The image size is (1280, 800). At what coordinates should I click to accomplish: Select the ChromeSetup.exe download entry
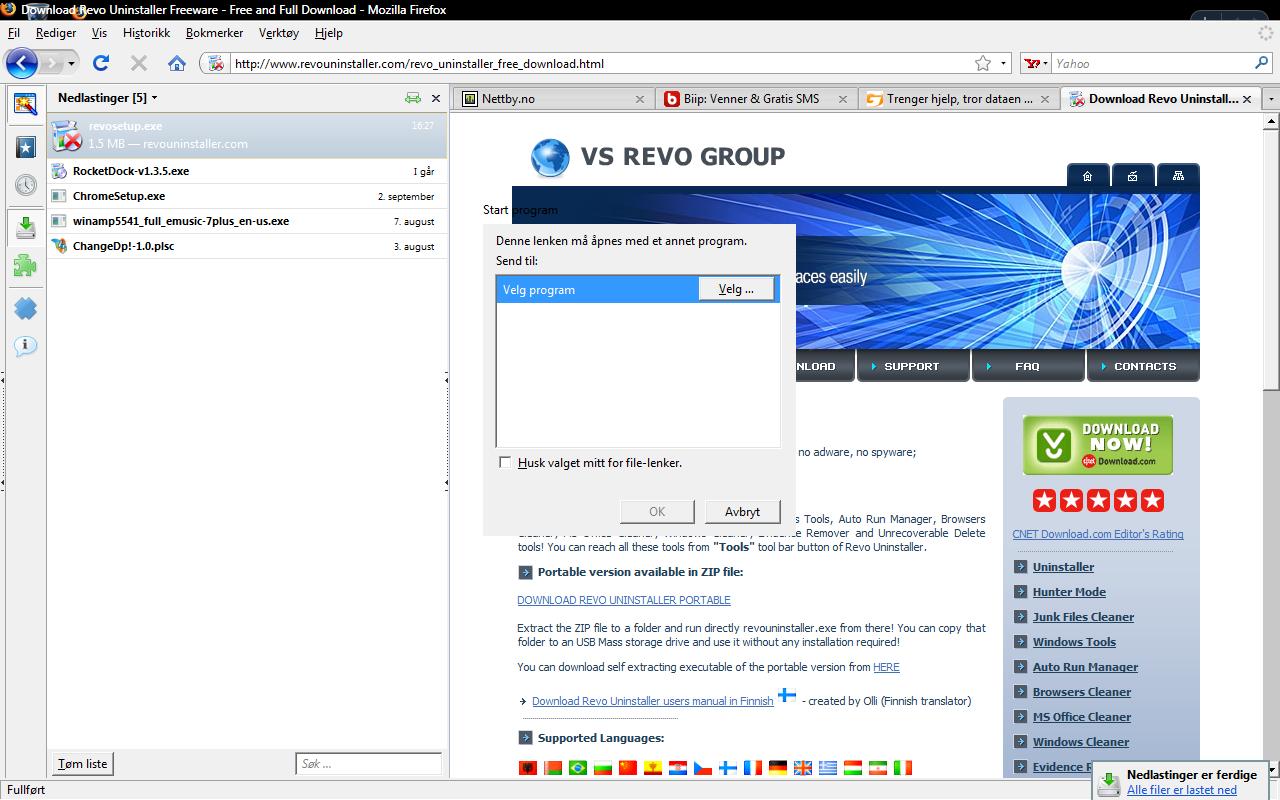click(x=246, y=196)
